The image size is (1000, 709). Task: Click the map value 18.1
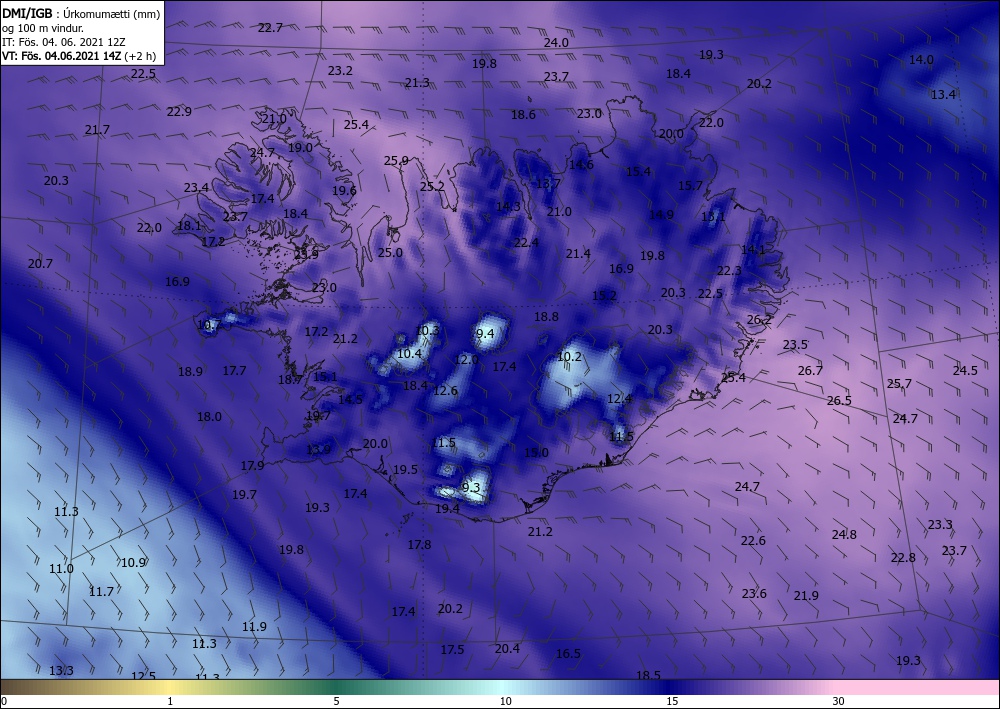tap(189, 226)
